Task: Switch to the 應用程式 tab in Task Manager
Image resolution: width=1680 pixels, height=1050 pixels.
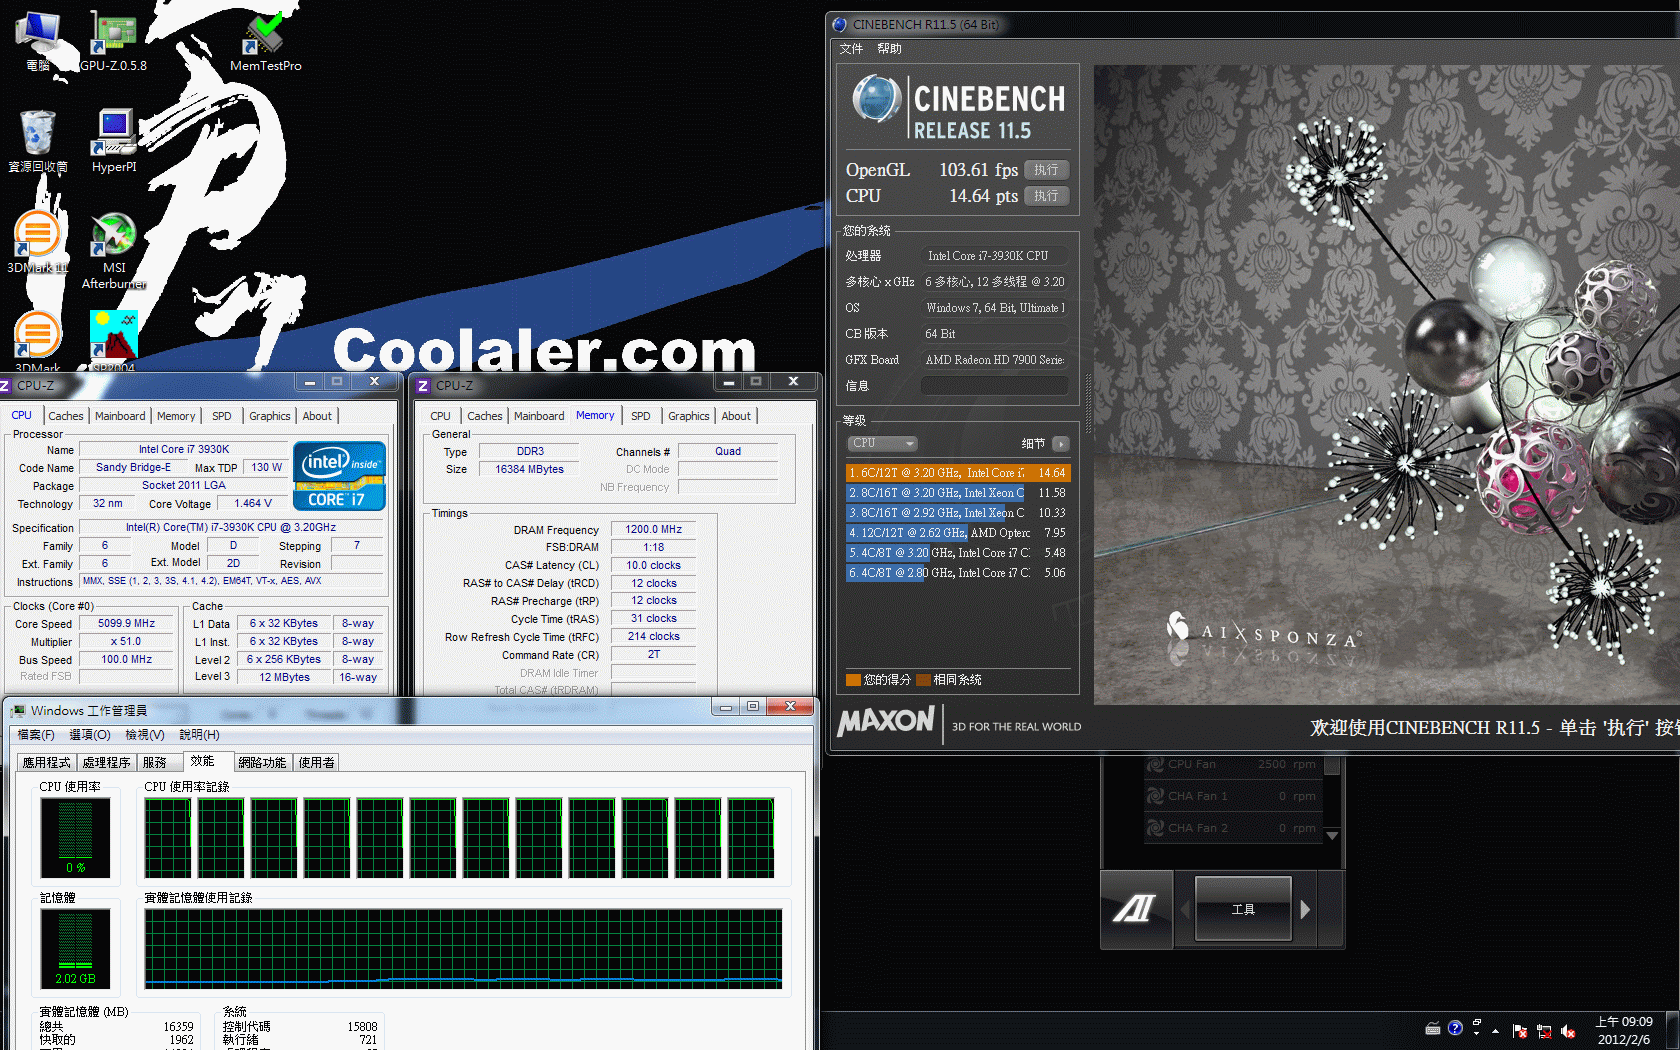Action: (x=47, y=763)
